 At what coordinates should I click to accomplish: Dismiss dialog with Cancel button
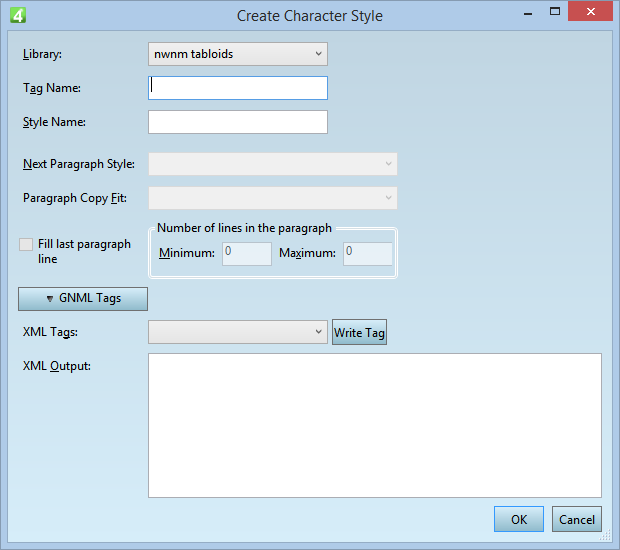point(577,519)
